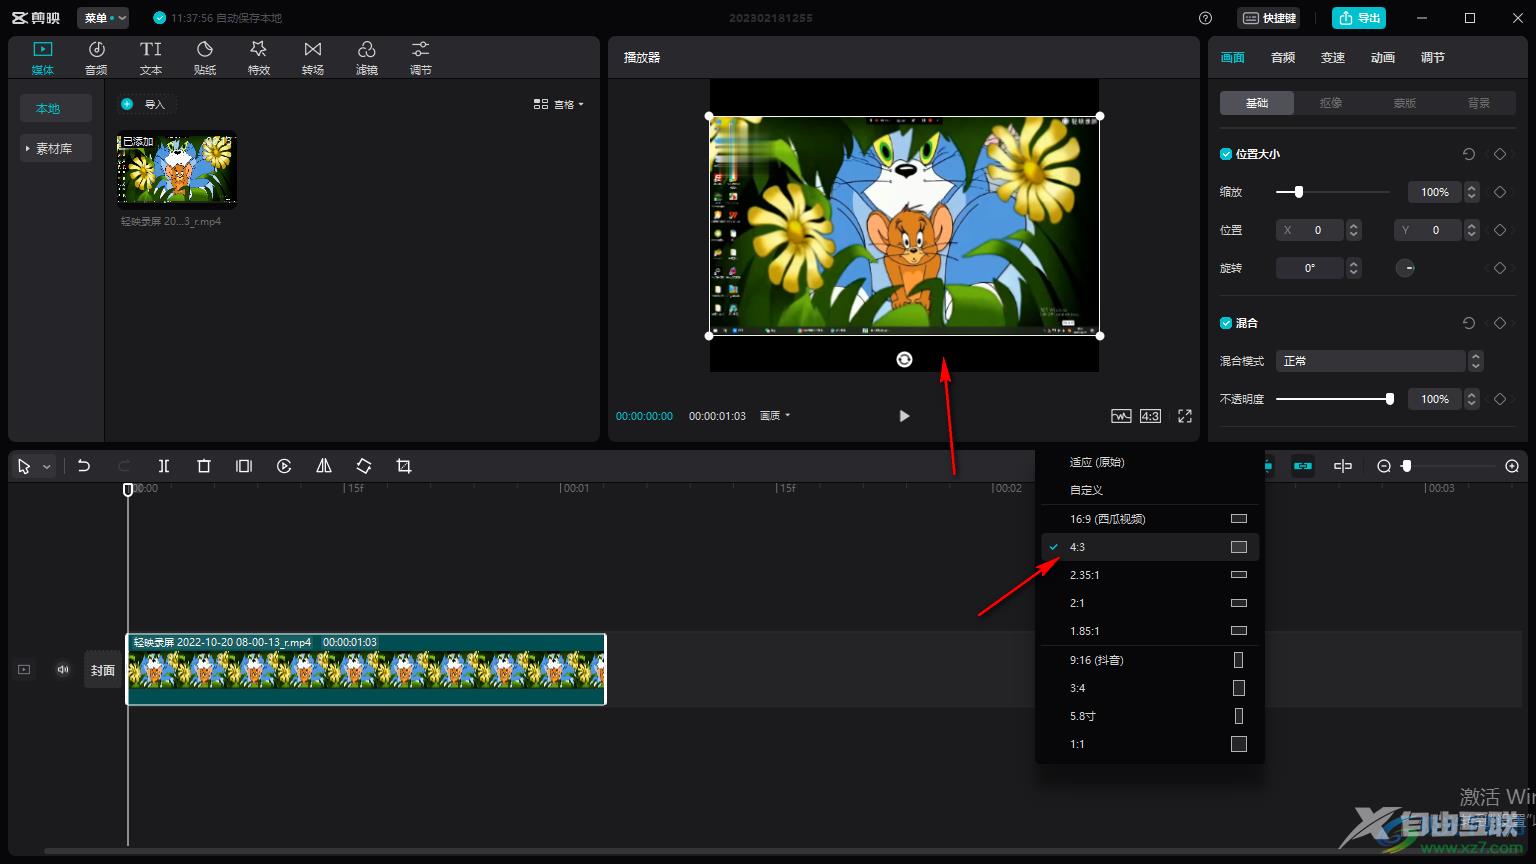The image size is (1536, 864).
Task: Open the help question mark icon
Action: point(1205,18)
